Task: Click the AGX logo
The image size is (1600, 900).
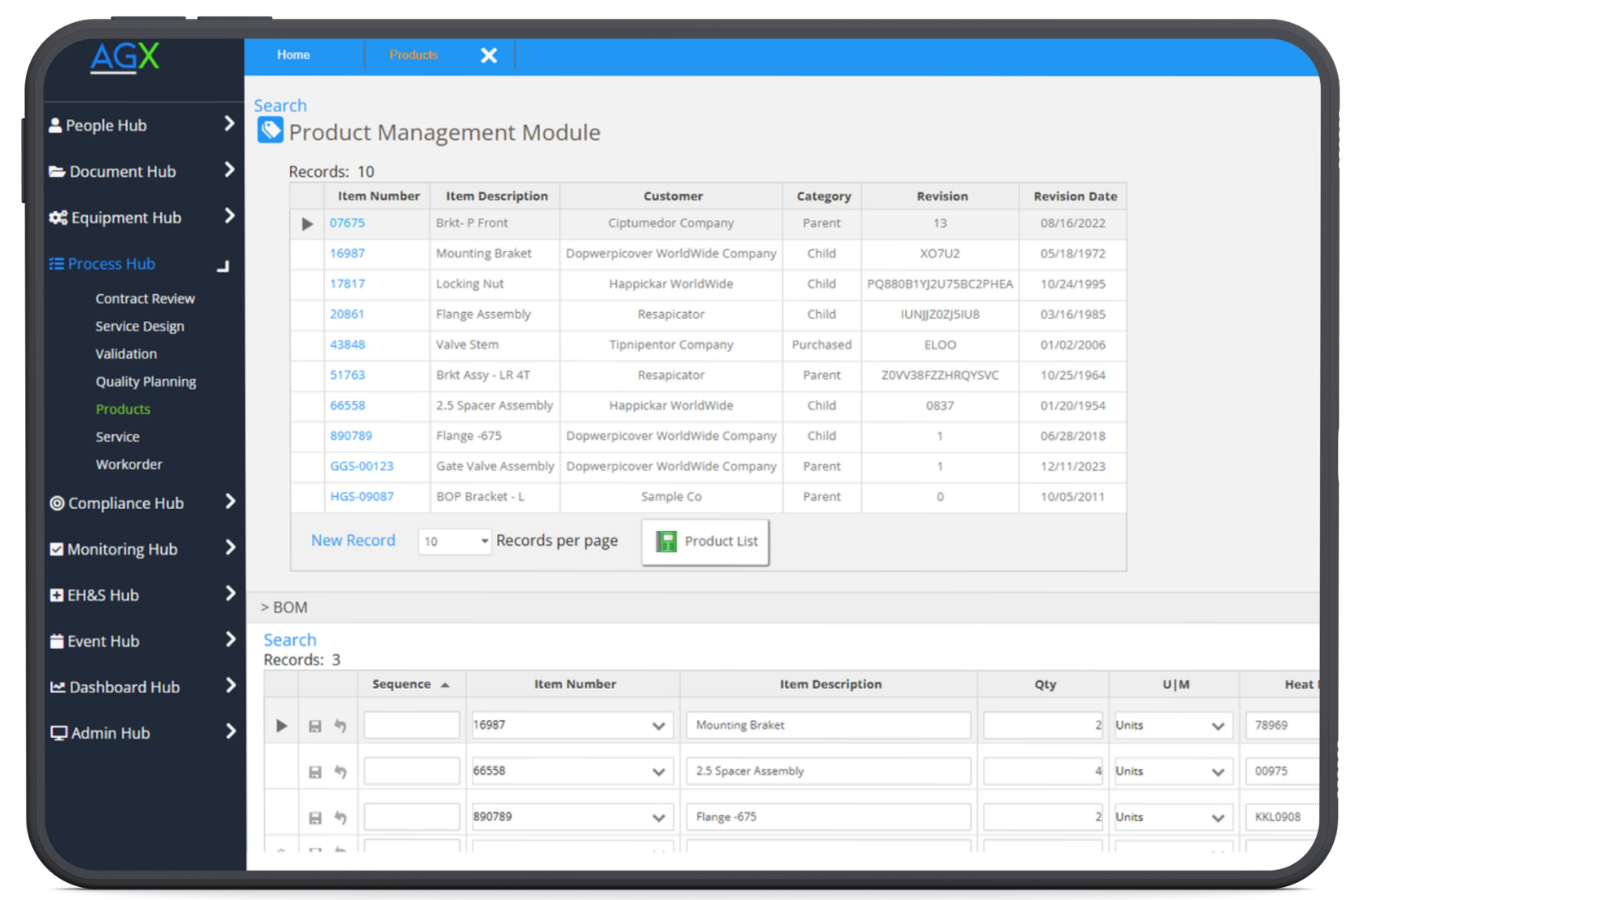Action: click(x=125, y=57)
